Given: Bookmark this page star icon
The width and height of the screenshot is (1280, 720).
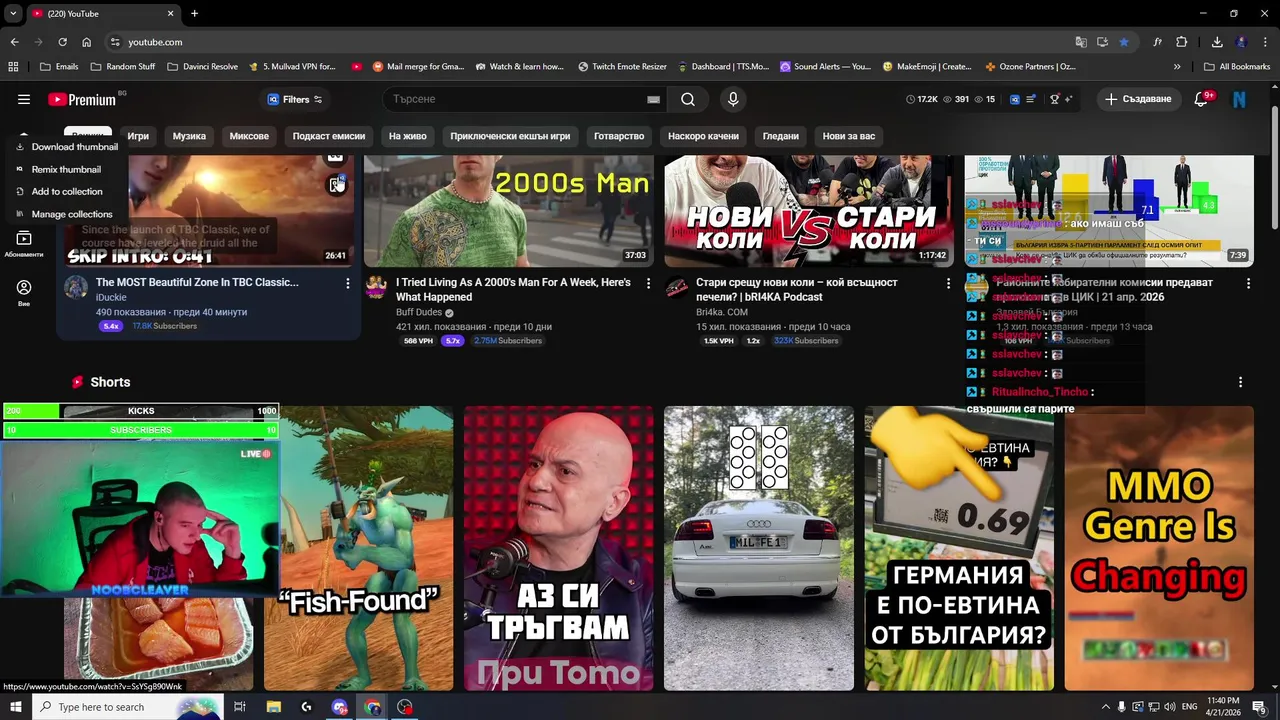Looking at the screenshot, I should click(x=1124, y=42).
